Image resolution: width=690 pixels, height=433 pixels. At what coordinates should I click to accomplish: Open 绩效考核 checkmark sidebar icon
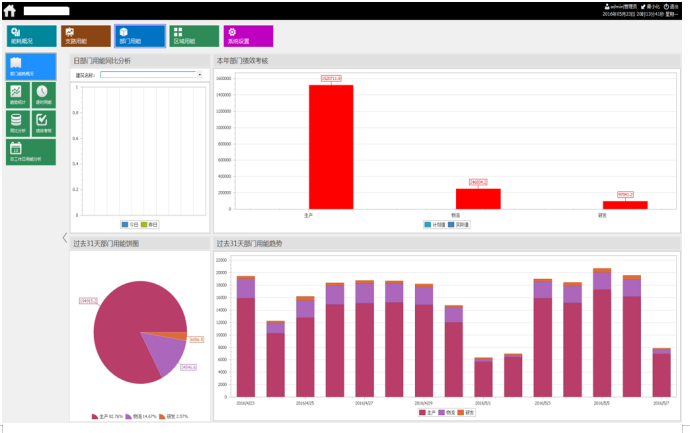tap(43, 124)
